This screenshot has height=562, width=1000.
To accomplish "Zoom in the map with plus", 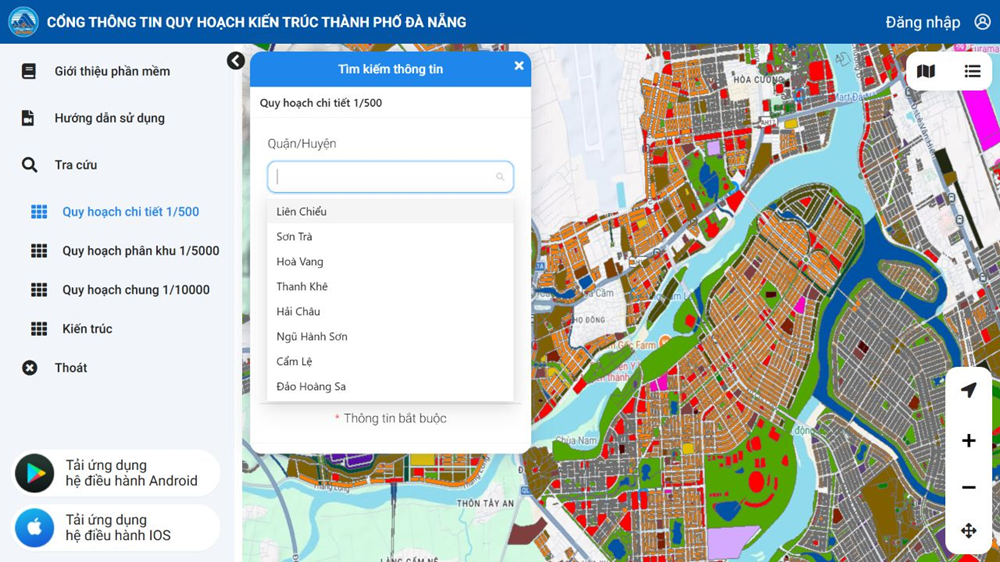I will tap(969, 440).
